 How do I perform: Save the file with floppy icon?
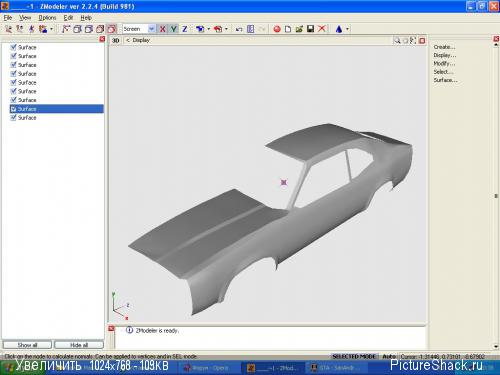310,29
